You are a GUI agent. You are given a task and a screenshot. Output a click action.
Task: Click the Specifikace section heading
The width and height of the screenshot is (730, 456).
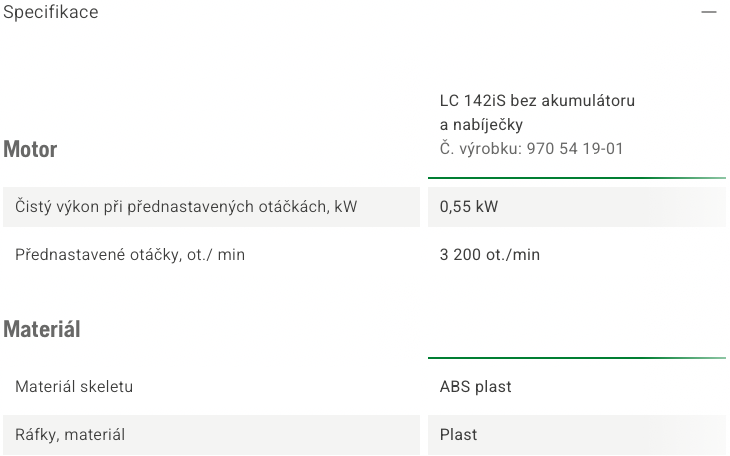(51, 12)
